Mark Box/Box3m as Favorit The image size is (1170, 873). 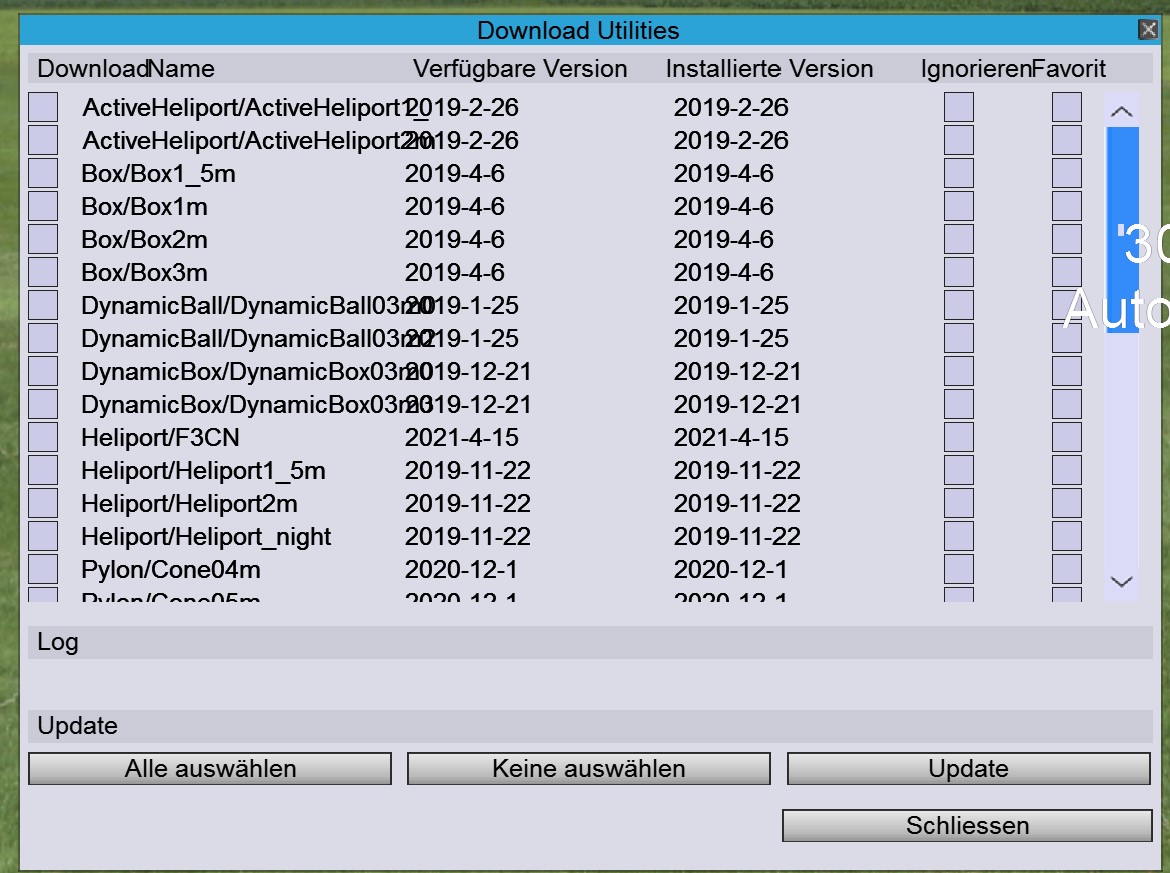pyautogui.click(x=1067, y=272)
